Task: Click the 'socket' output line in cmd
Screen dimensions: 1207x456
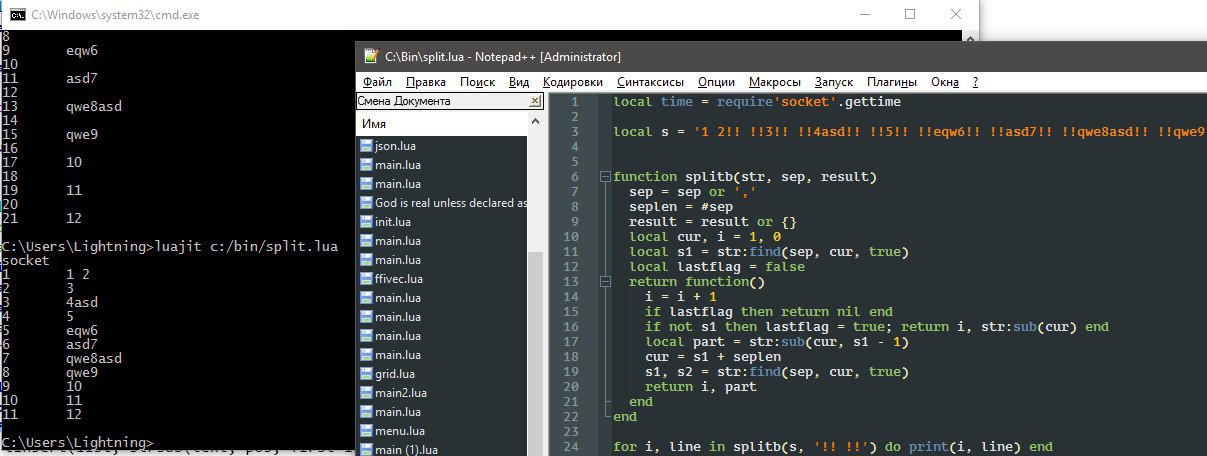Action: pos(26,259)
